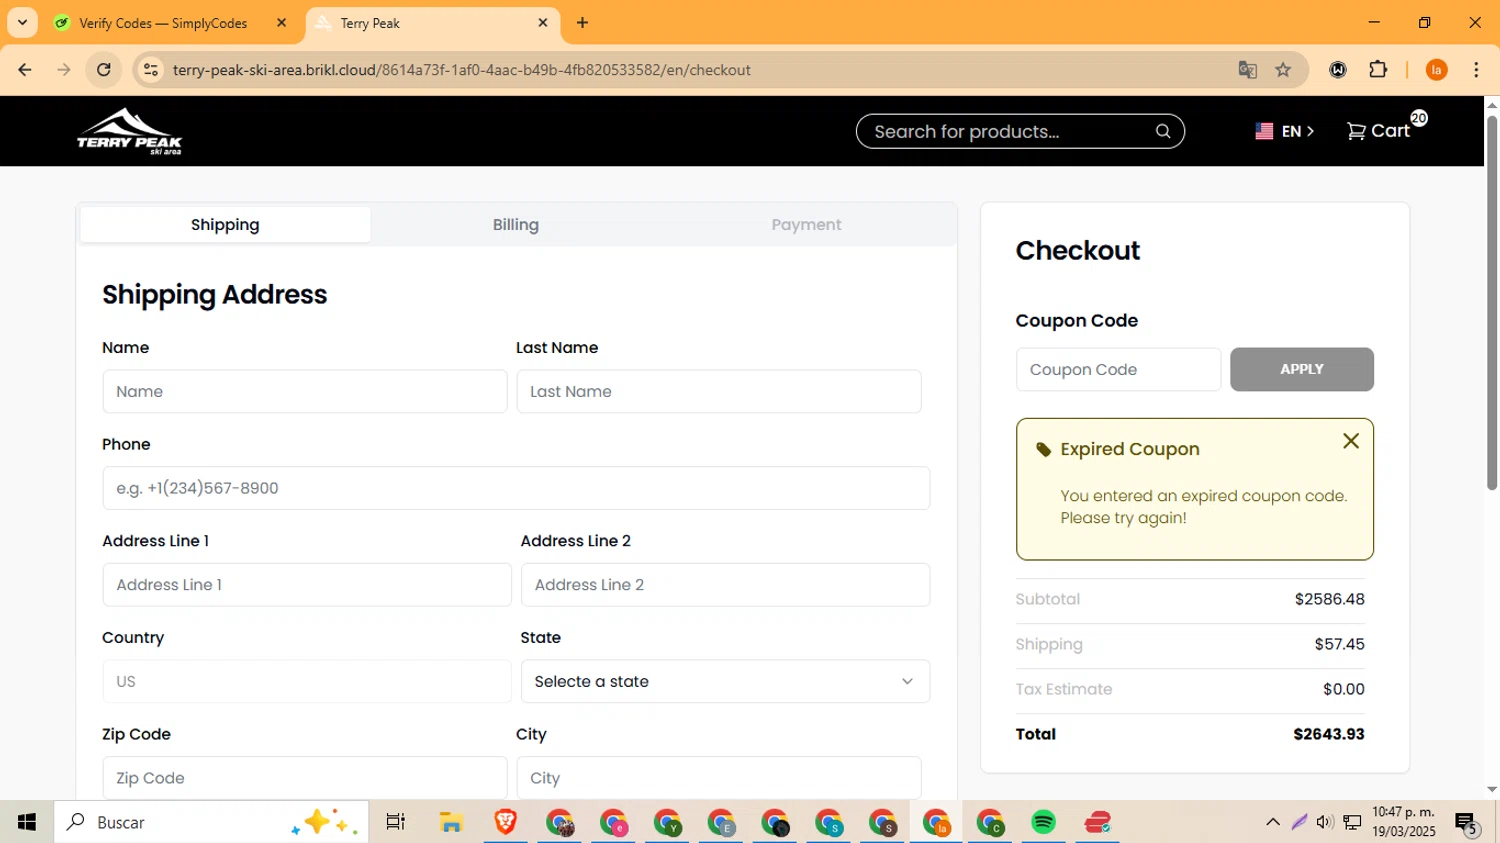Switch to the Billing tab

(516, 225)
